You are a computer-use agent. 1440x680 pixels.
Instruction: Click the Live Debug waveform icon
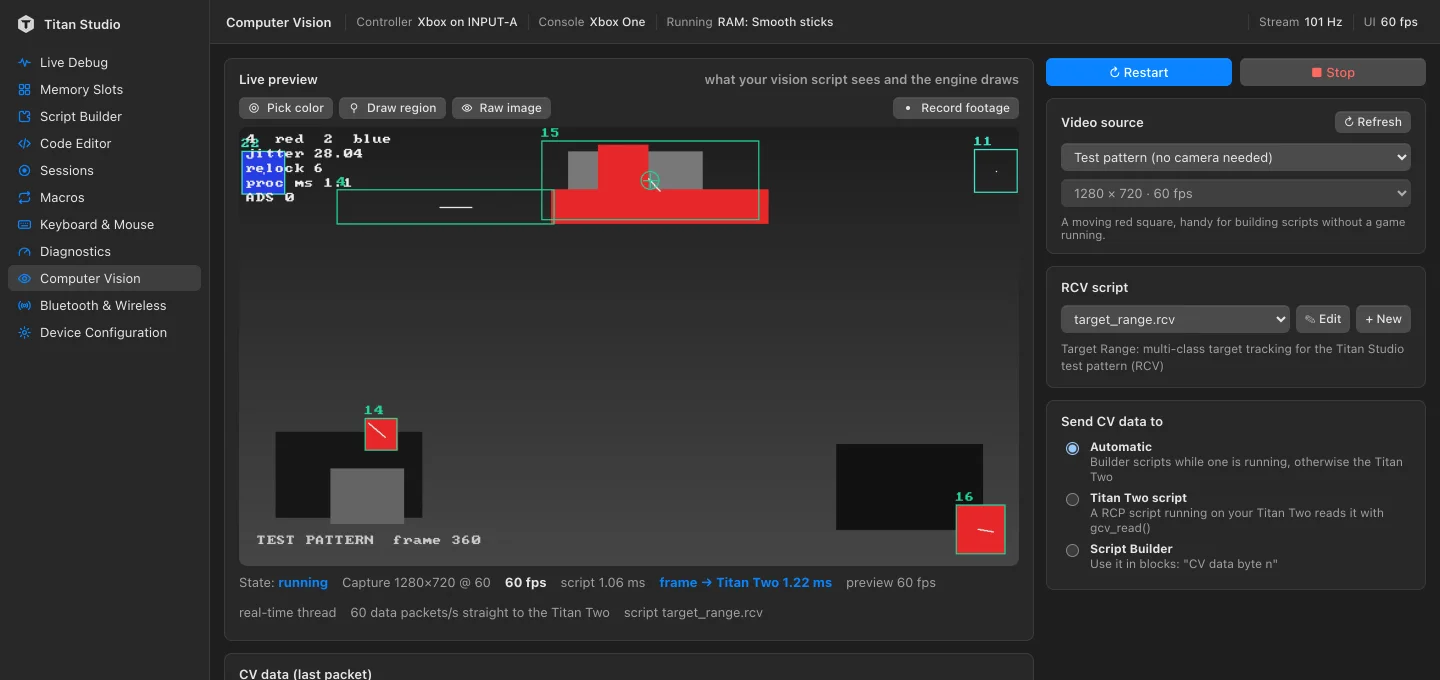[x=25, y=62]
